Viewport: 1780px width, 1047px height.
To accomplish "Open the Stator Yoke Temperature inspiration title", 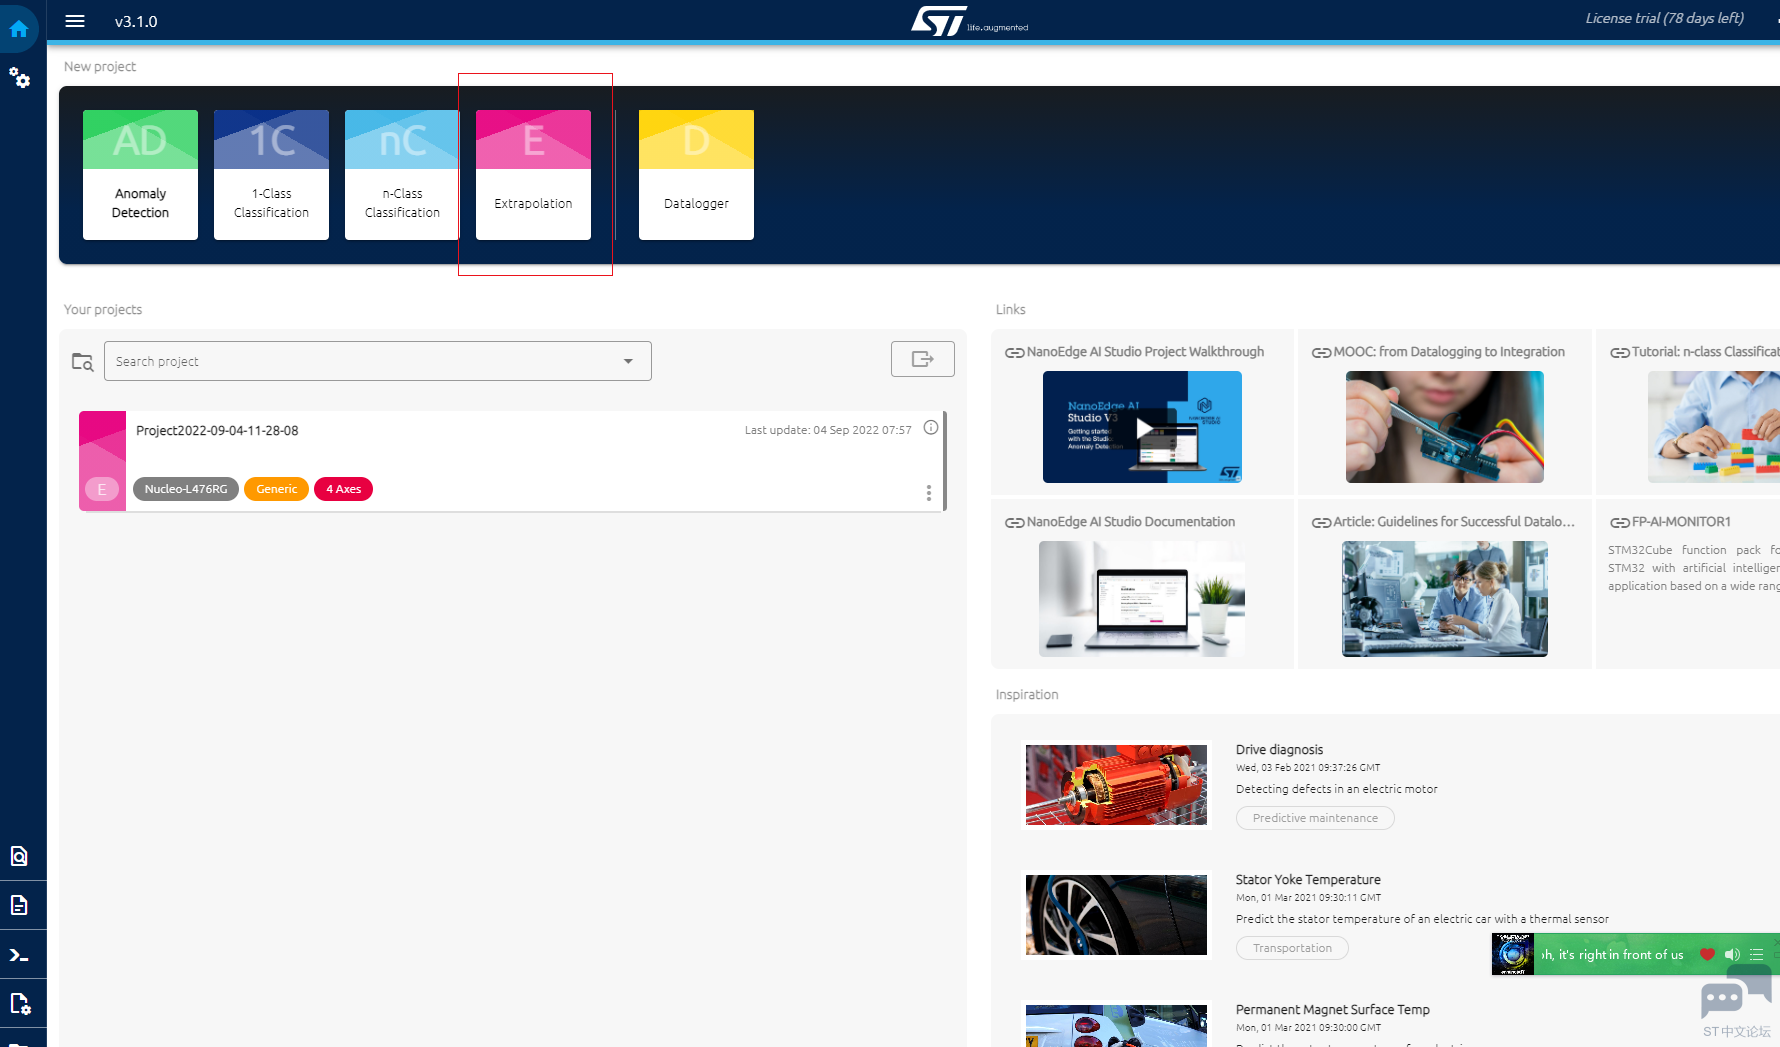I will 1308,880.
